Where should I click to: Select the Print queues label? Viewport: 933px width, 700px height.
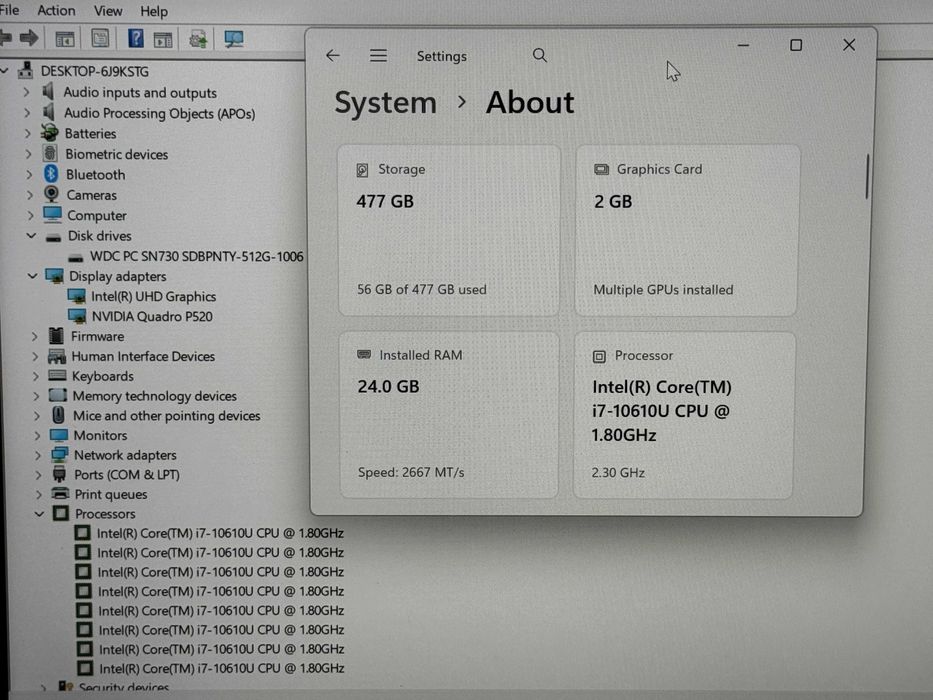(111, 495)
